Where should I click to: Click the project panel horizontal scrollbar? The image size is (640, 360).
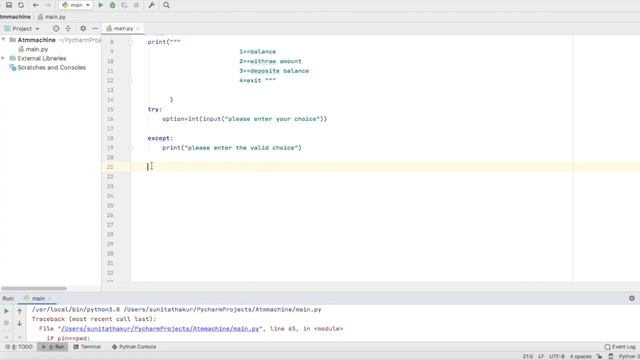tap(34, 288)
